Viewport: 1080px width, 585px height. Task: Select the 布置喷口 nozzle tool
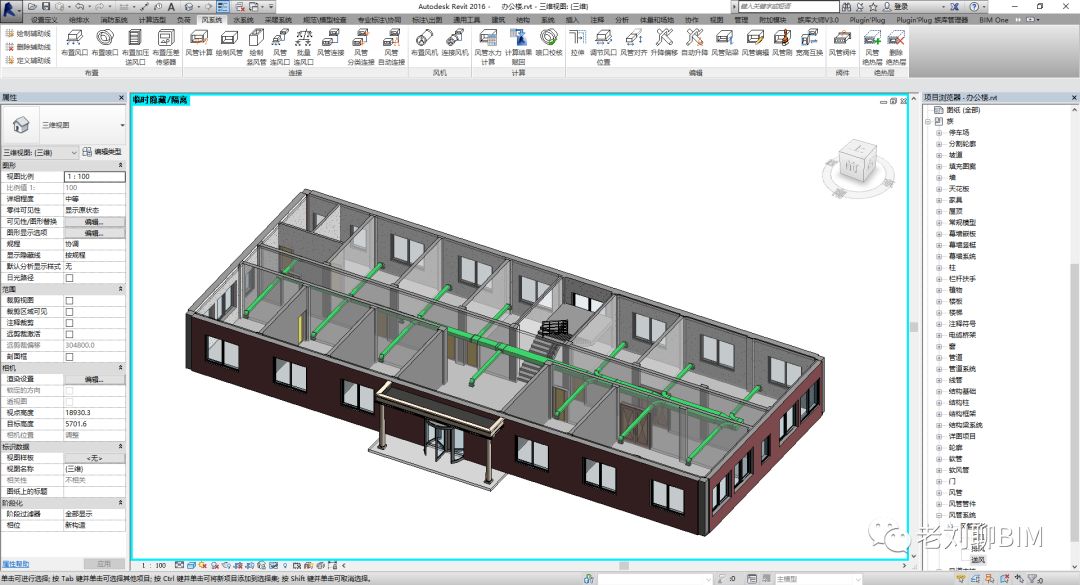coord(105,43)
